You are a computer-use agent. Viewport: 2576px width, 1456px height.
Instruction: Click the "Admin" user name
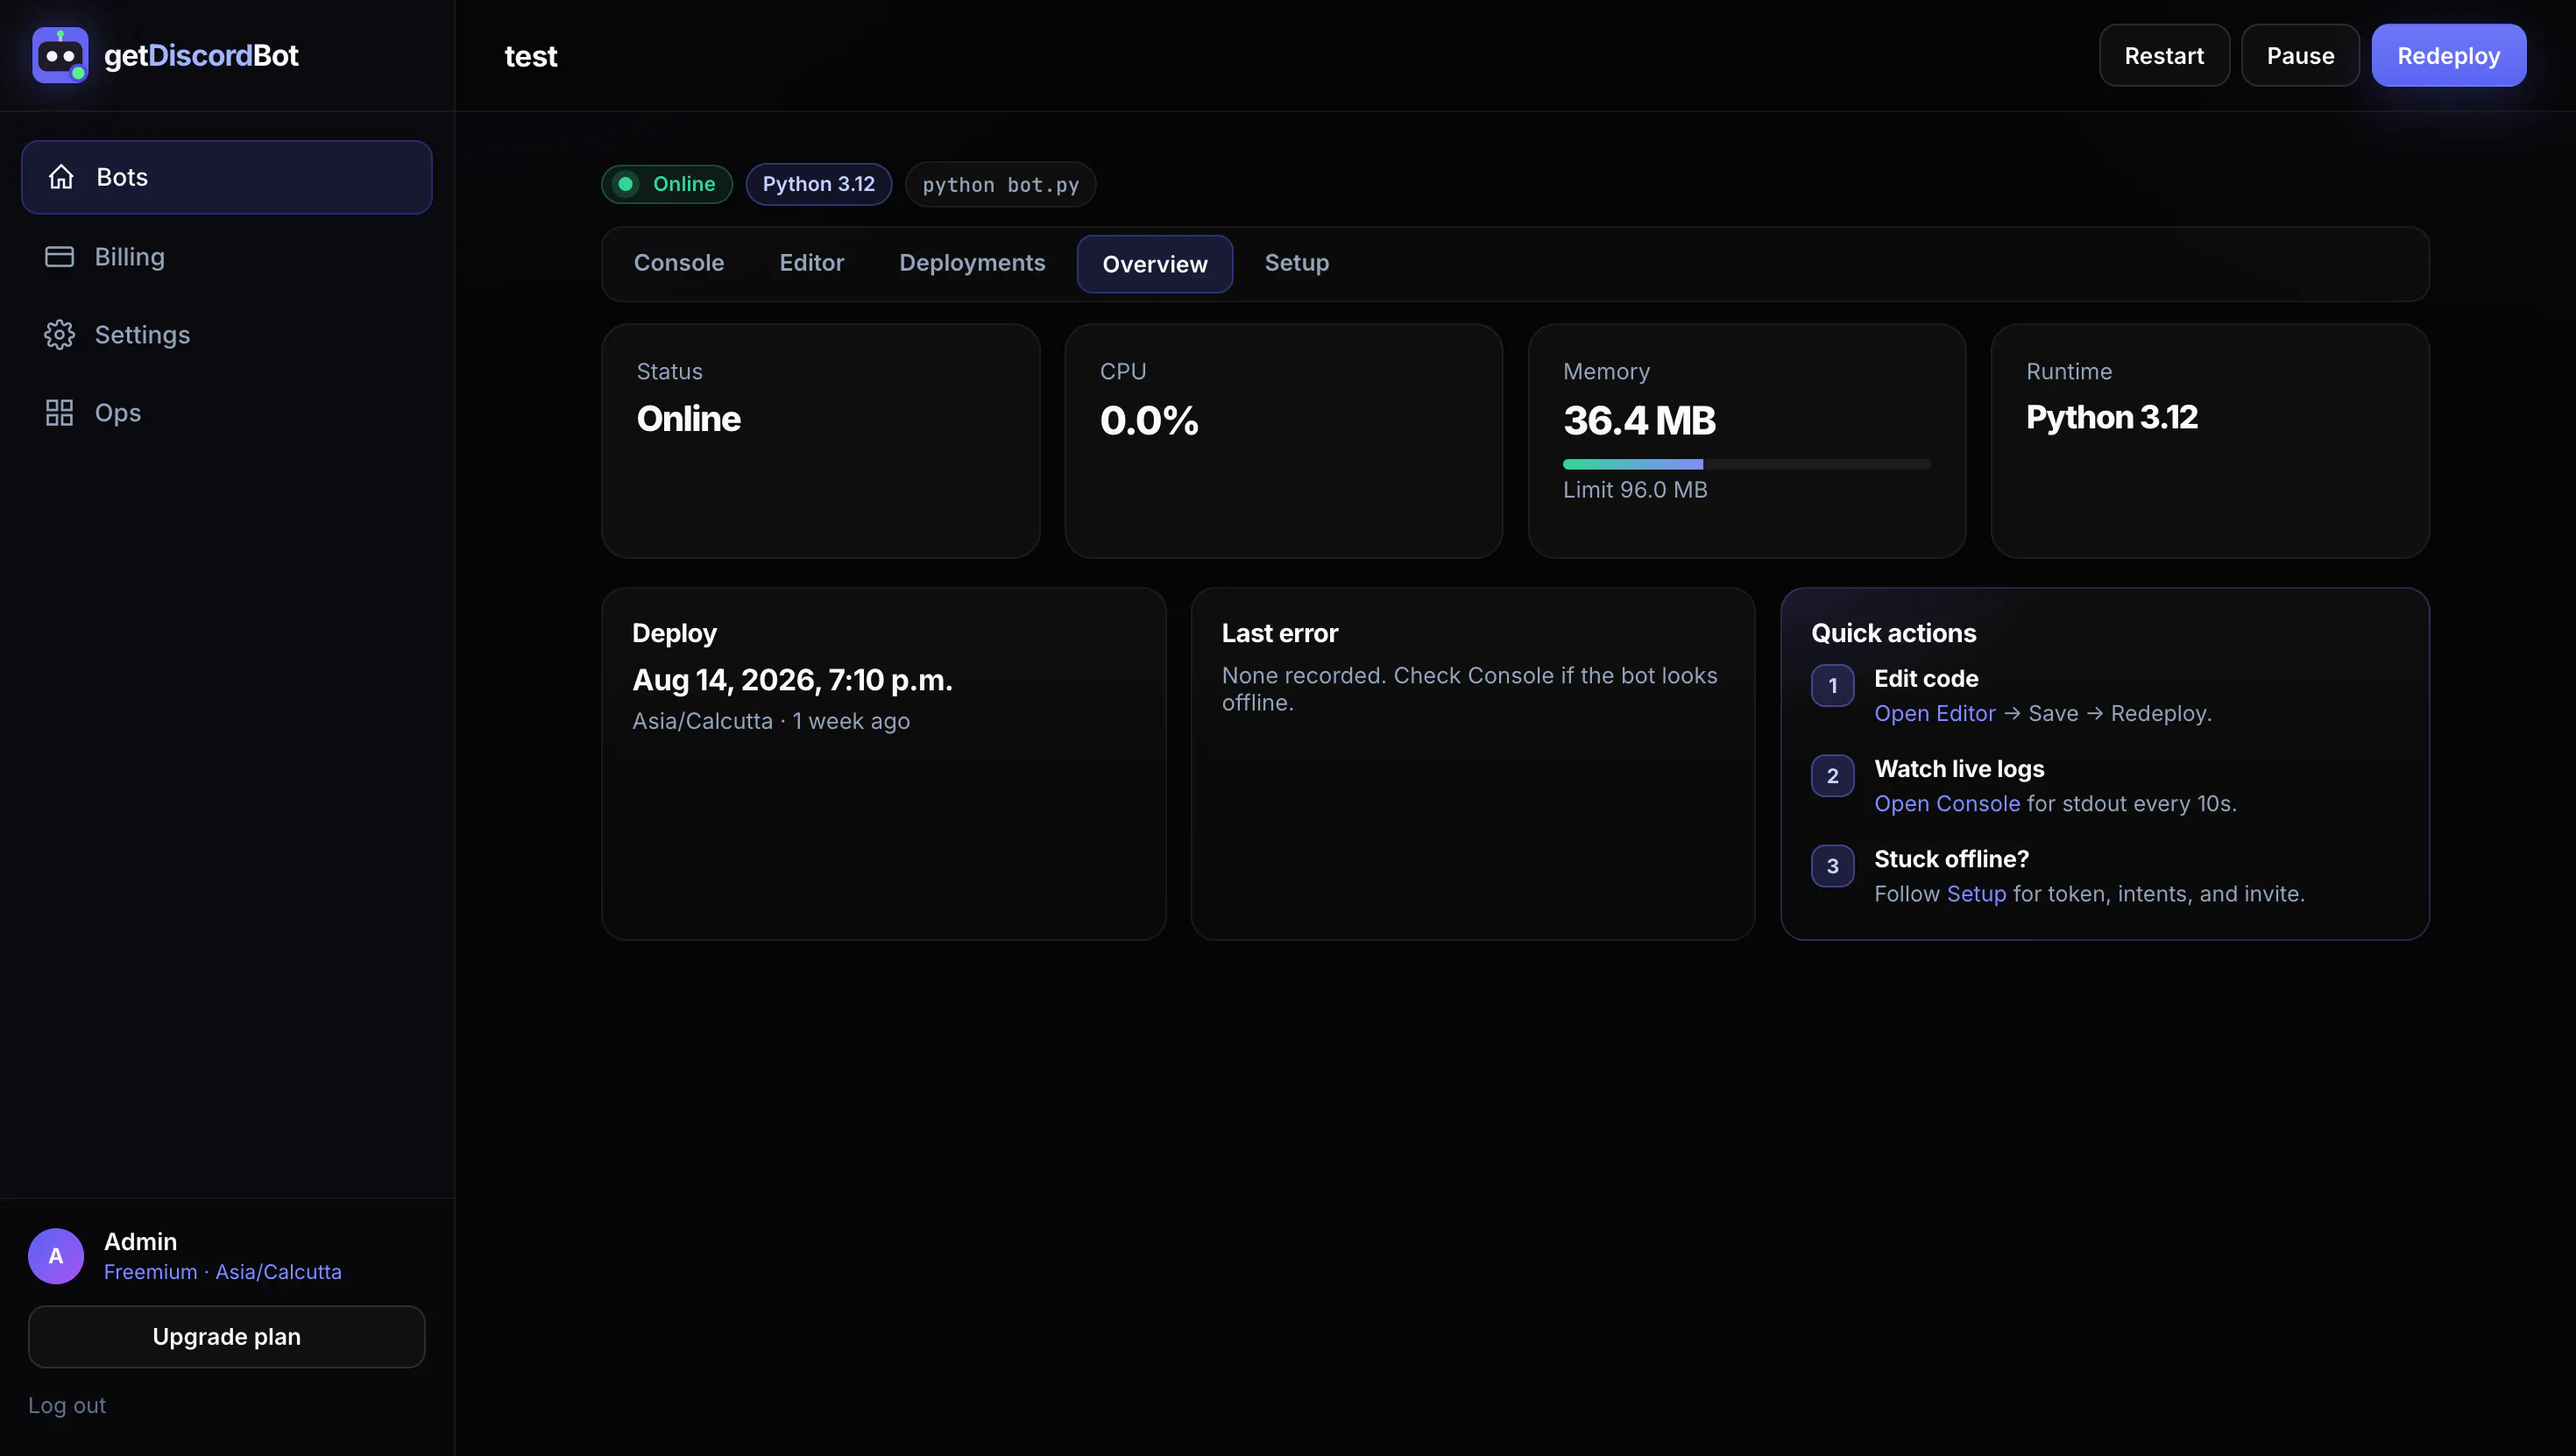point(140,1241)
